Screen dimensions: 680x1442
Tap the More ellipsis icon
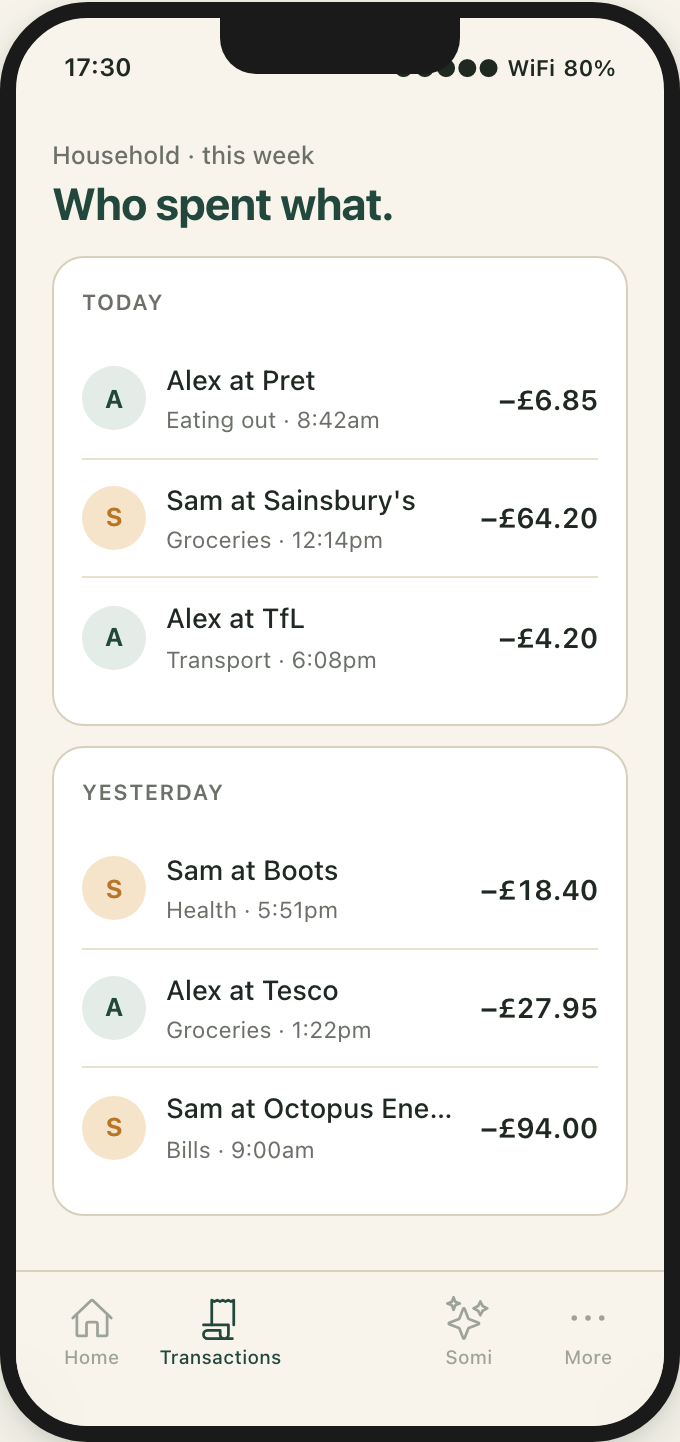[x=587, y=1318]
